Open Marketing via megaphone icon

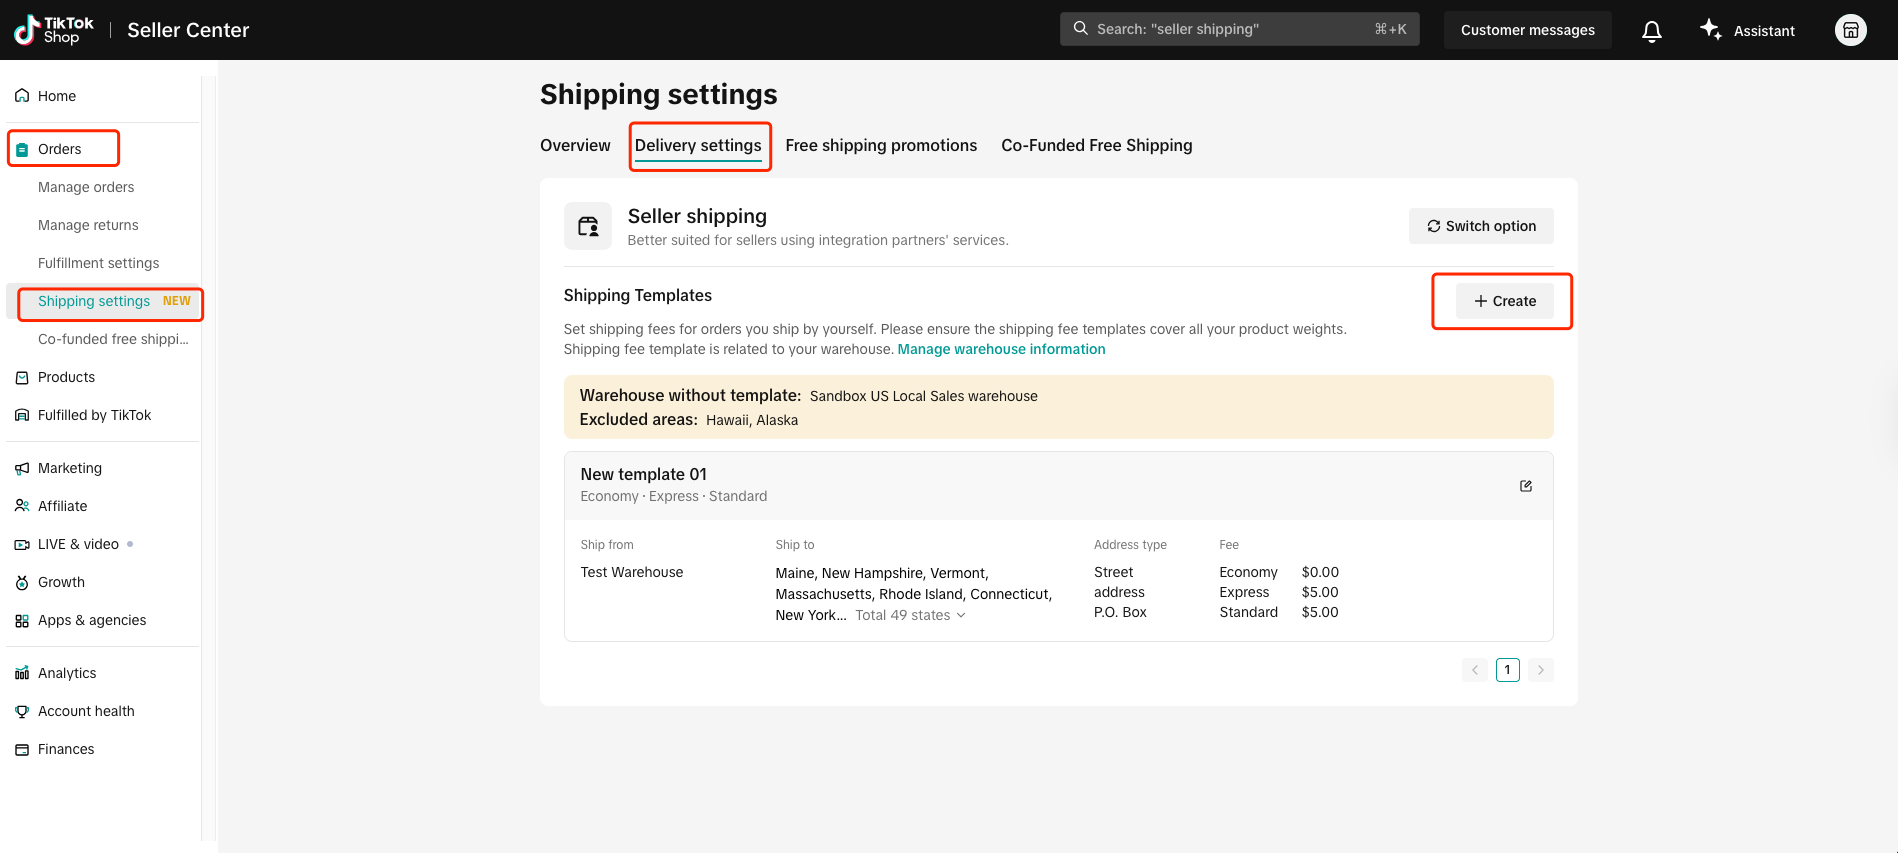22,468
